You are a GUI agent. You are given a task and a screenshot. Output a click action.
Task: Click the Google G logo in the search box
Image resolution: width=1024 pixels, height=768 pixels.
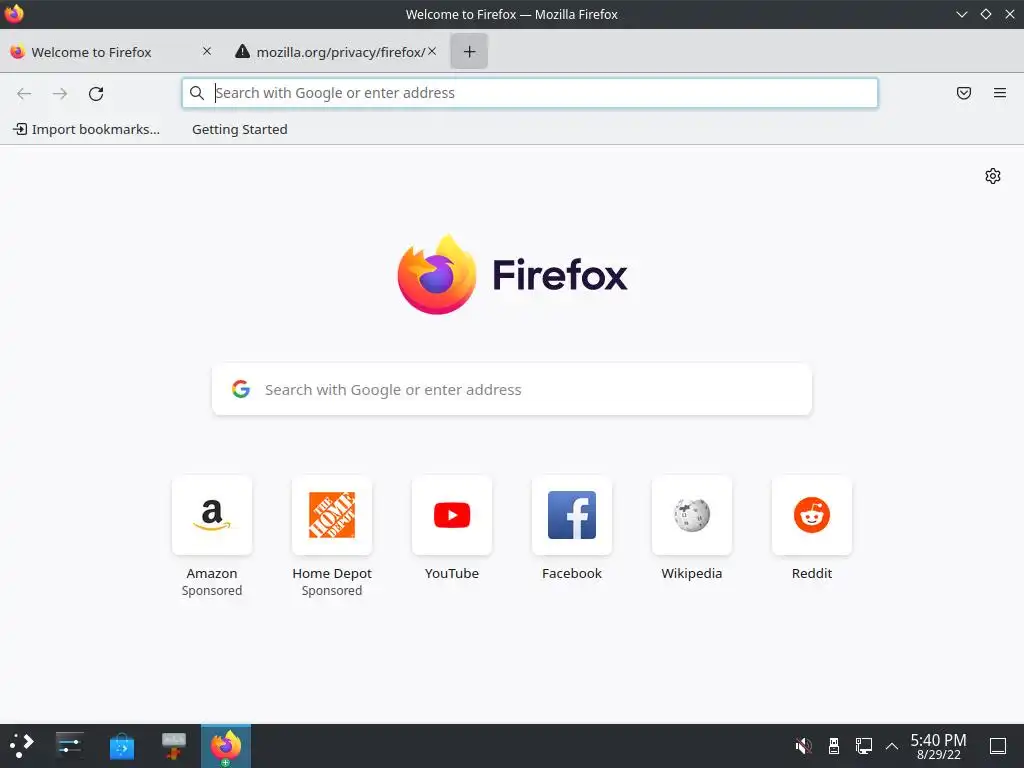tap(241, 389)
